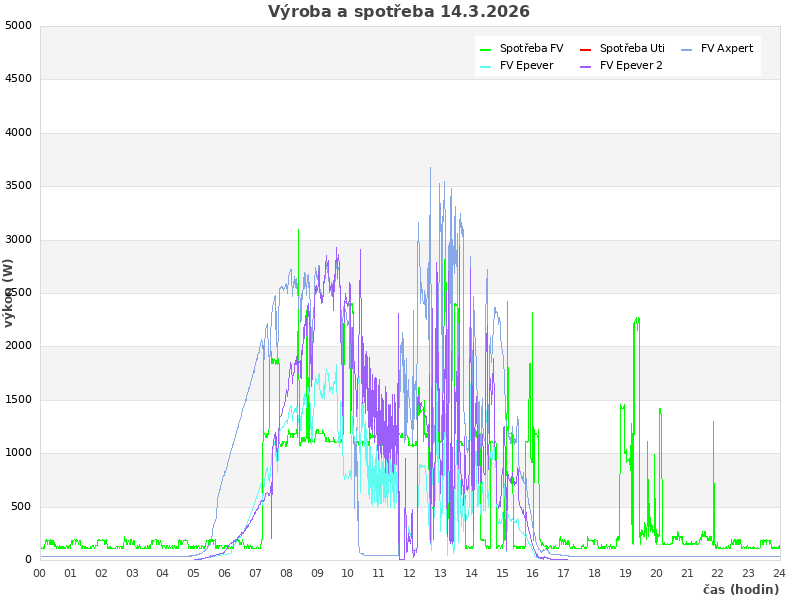Click the purple FV Epever 2 legend swatch
The width and height of the screenshot is (800, 600).
point(586,66)
